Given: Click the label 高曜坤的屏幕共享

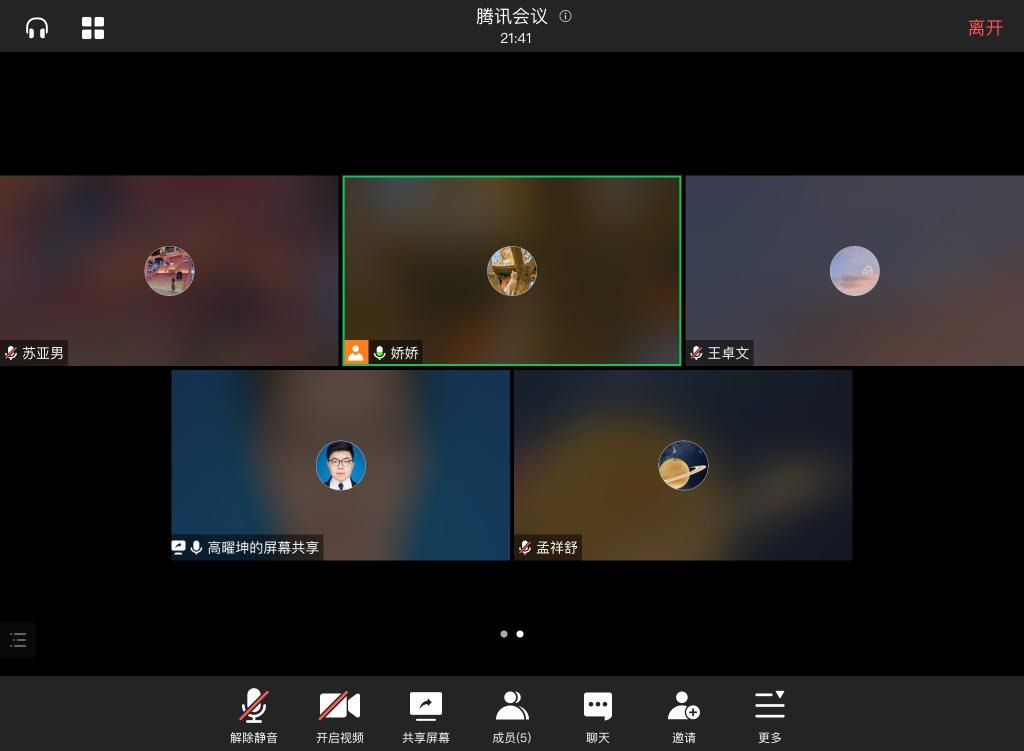Looking at the screenshot, I should pos(263,547).
